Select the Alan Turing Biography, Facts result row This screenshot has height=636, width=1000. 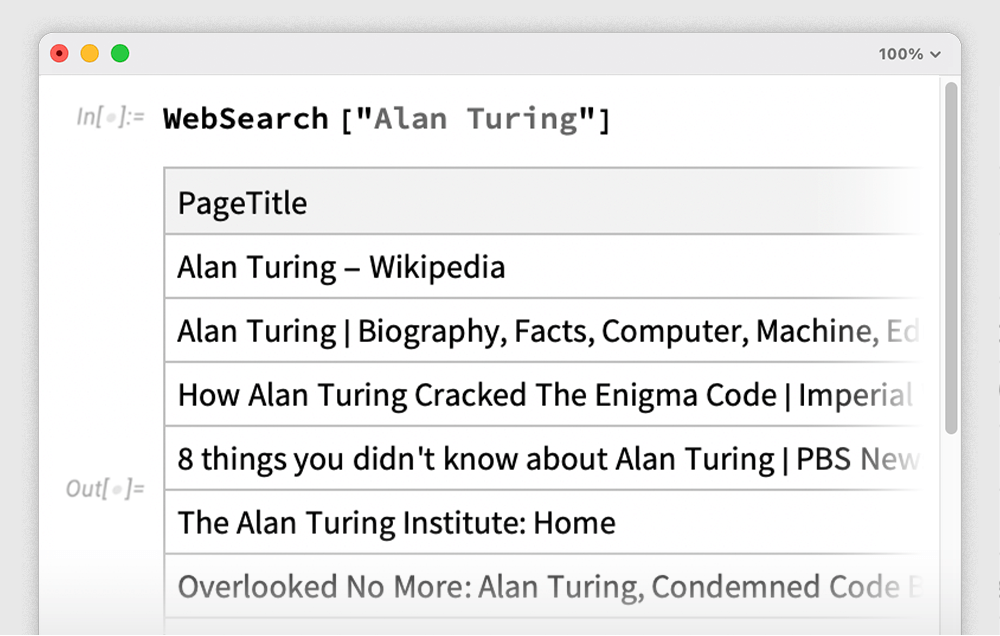pyautogui.click(x=540, y=331)
